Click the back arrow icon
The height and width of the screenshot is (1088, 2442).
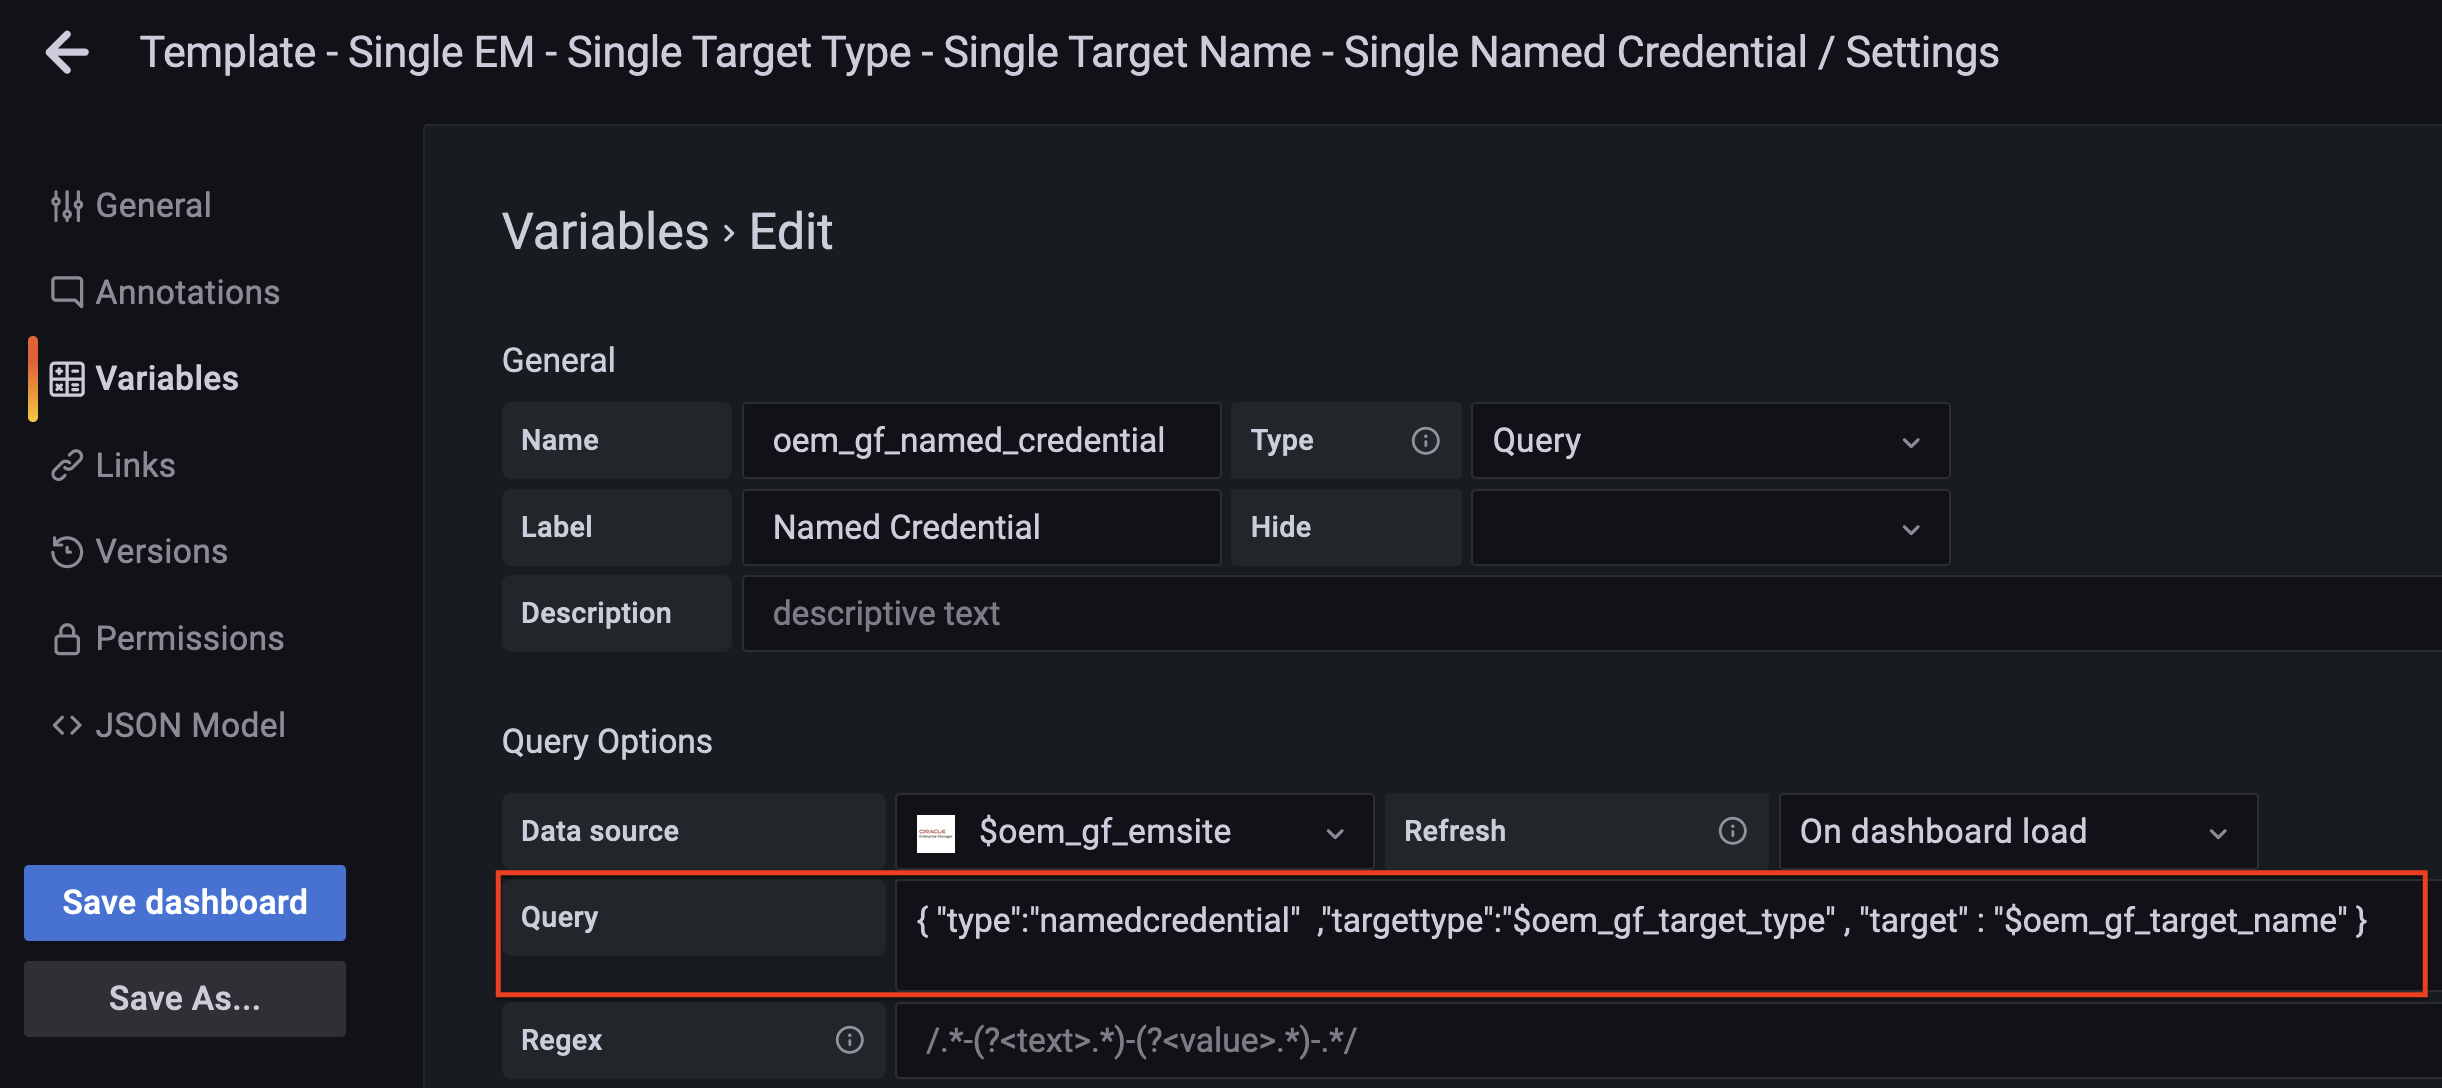(x=67, y=52)
